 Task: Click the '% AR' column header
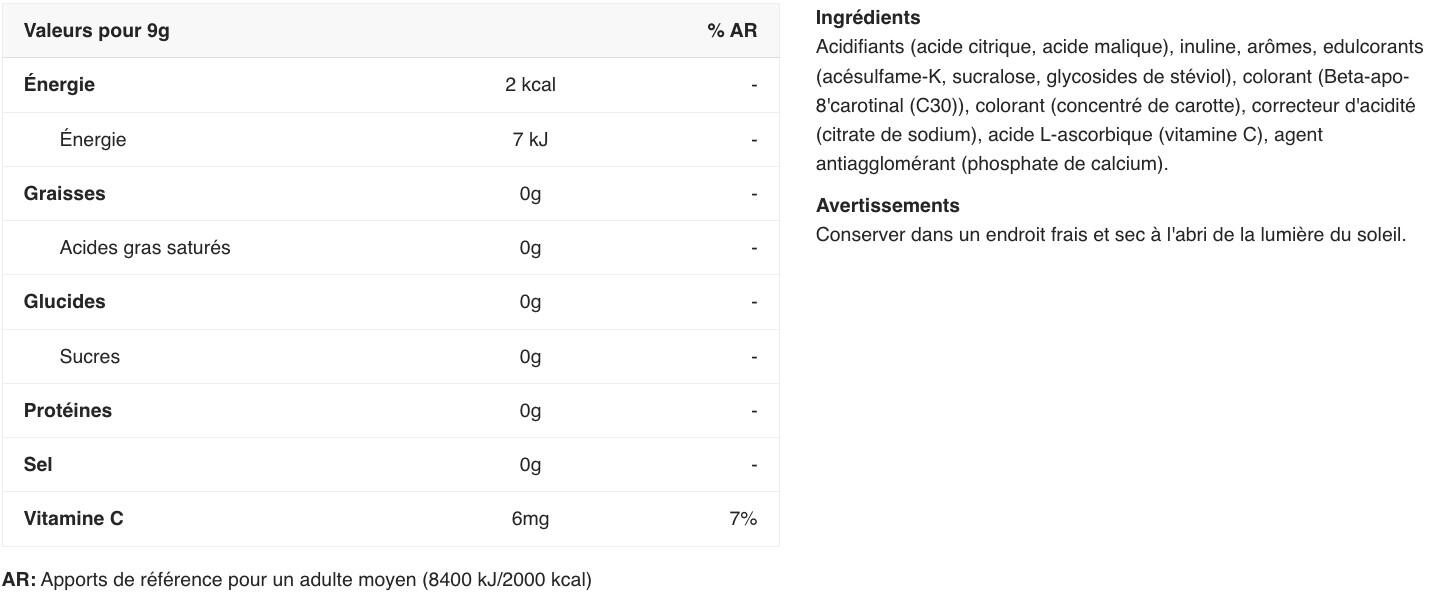pyautogui.click(x=731, y=31)
